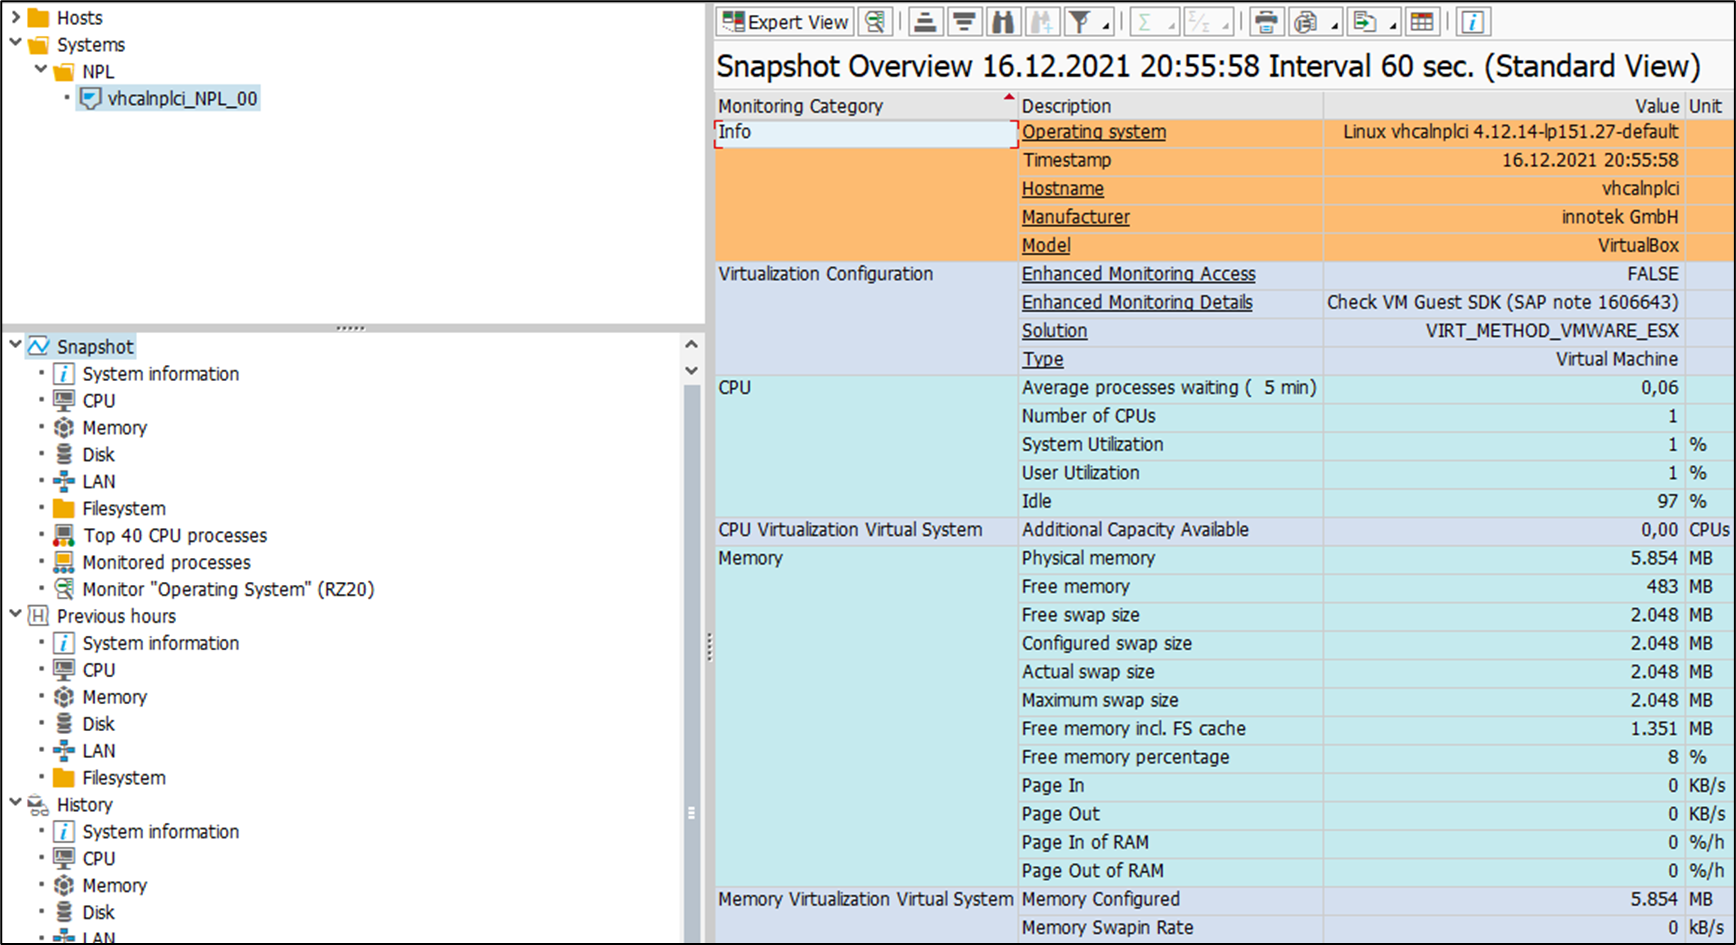Select the History node
Image resolution: width=1736 pixels, height=945 pixels.
point(84,804)
